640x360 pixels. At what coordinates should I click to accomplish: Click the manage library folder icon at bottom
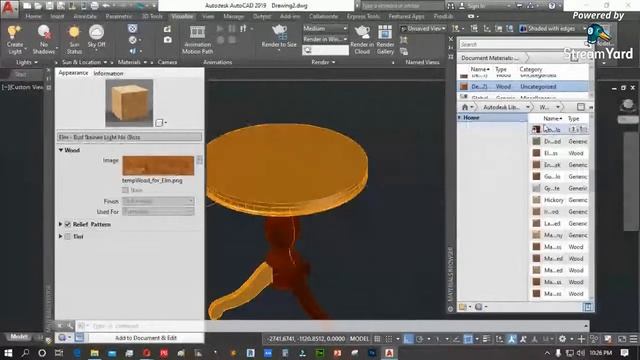(463, 307)
